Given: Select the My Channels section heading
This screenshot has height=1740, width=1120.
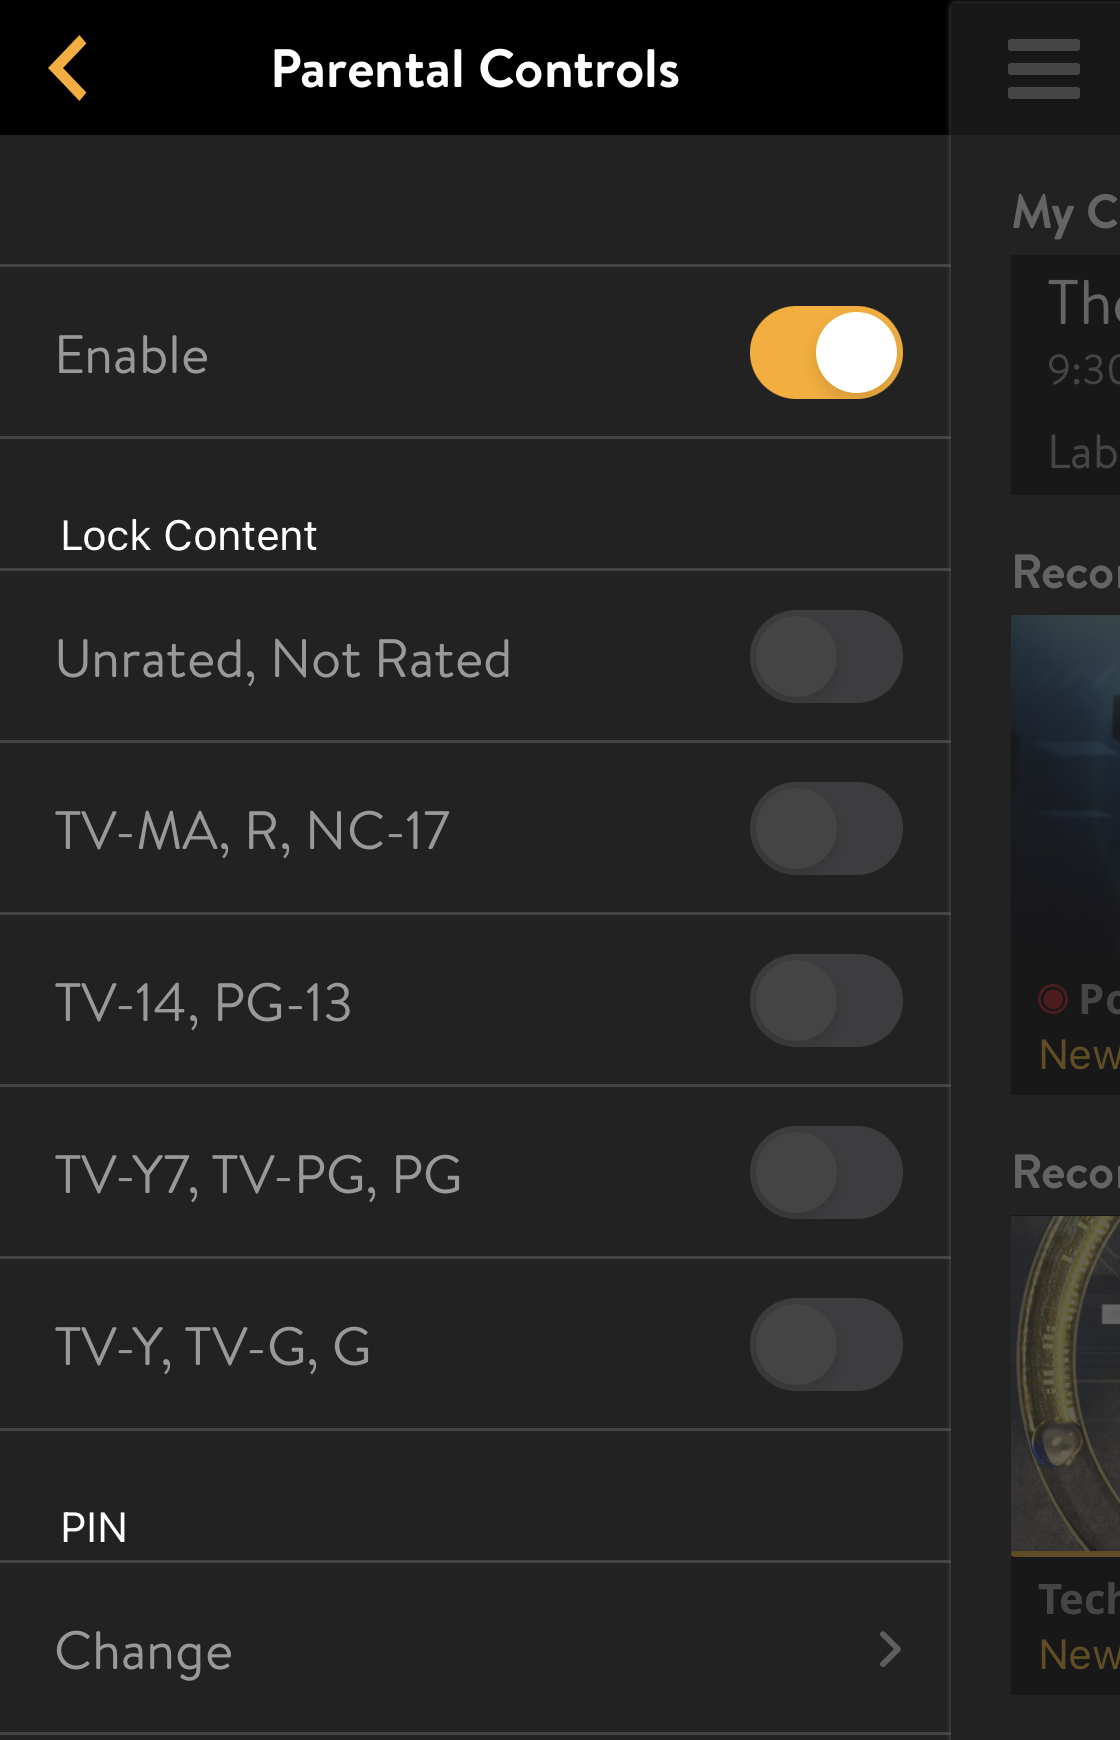Looking at the screenshot, I should 1063,213.
